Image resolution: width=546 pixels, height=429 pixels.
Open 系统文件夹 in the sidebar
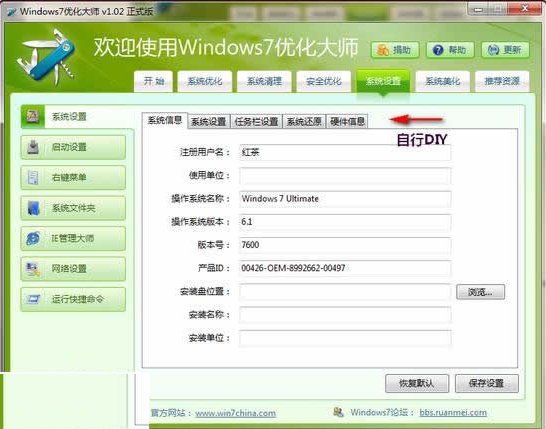point(73,208)
